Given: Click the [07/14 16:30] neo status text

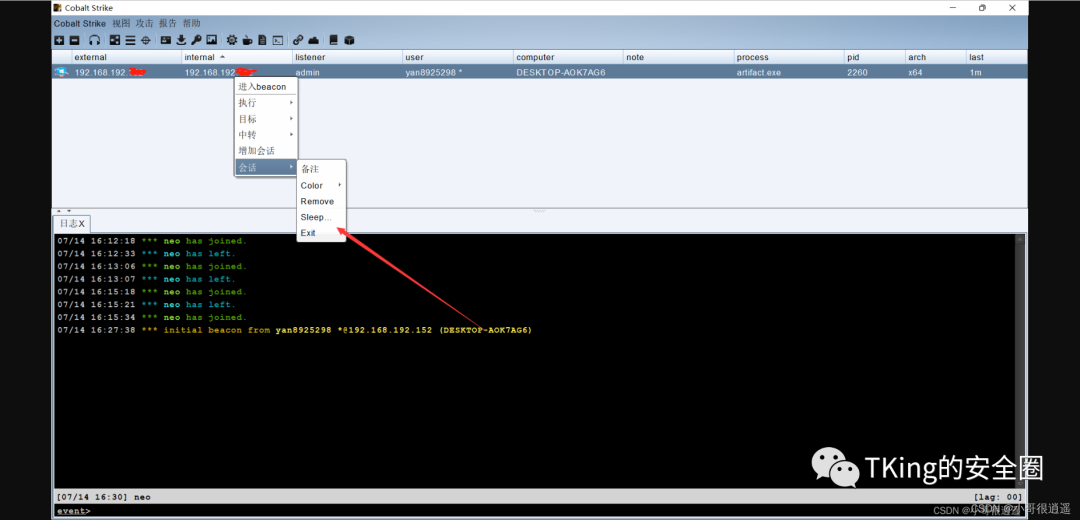Looking at the screenshot, I should [x=104, y=497].
